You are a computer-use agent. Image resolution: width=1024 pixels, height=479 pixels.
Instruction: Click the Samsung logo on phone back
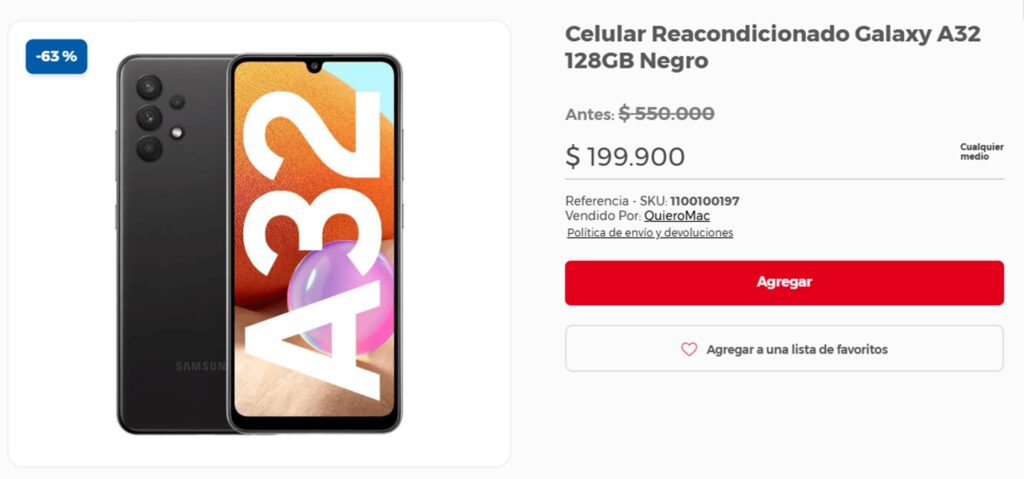(200, 366)
